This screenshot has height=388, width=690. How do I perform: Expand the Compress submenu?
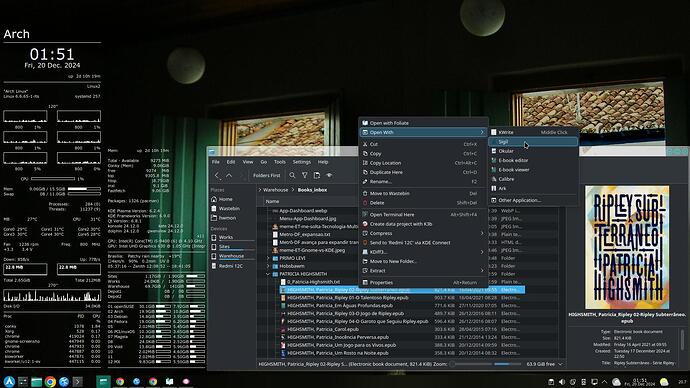pos(423,233)
